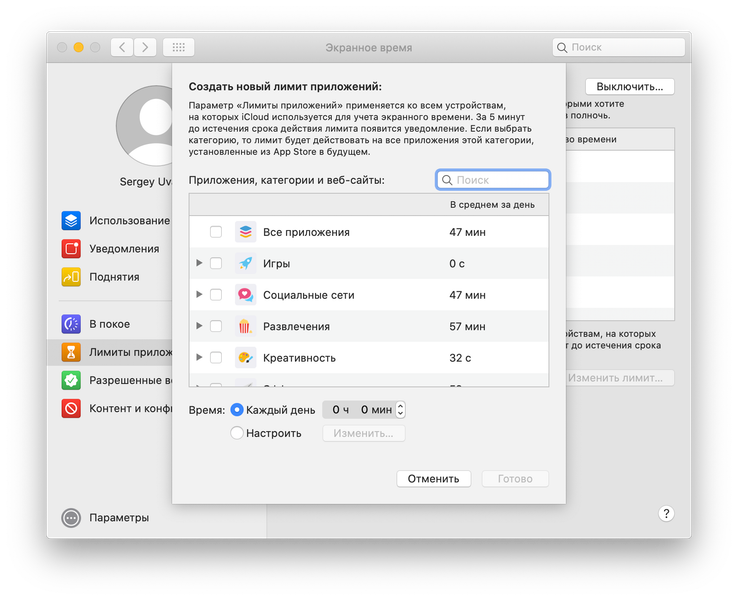Viewport: 738px width, 600px height.
Task: Click the Выключить... button
Action: tap(630, 87)
